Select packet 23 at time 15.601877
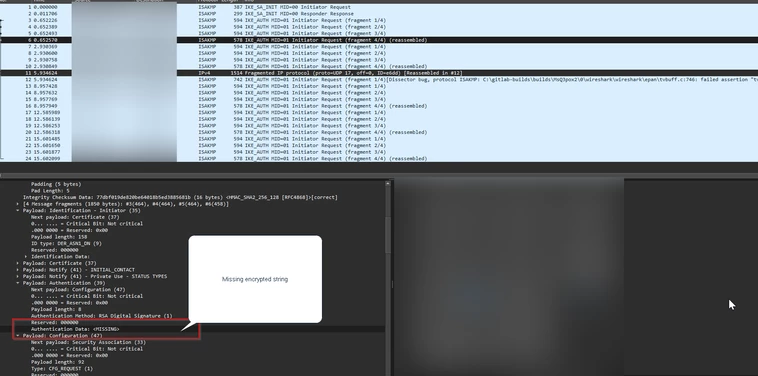This screenshot has width=758, height=376. [x=379, y=152]
